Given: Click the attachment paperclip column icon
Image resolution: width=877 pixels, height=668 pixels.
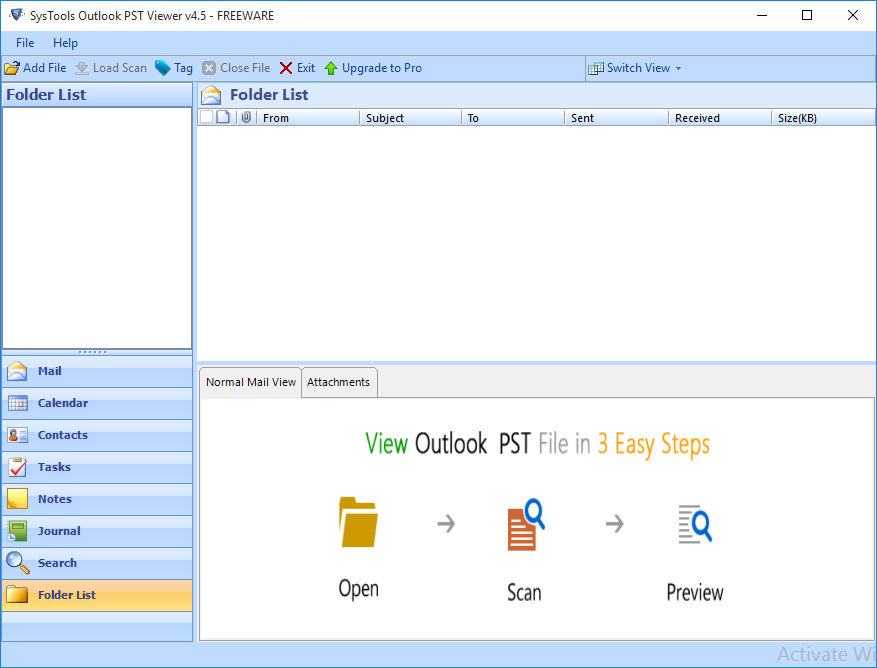Looking at the screenshot, I should tap(246, 117).
